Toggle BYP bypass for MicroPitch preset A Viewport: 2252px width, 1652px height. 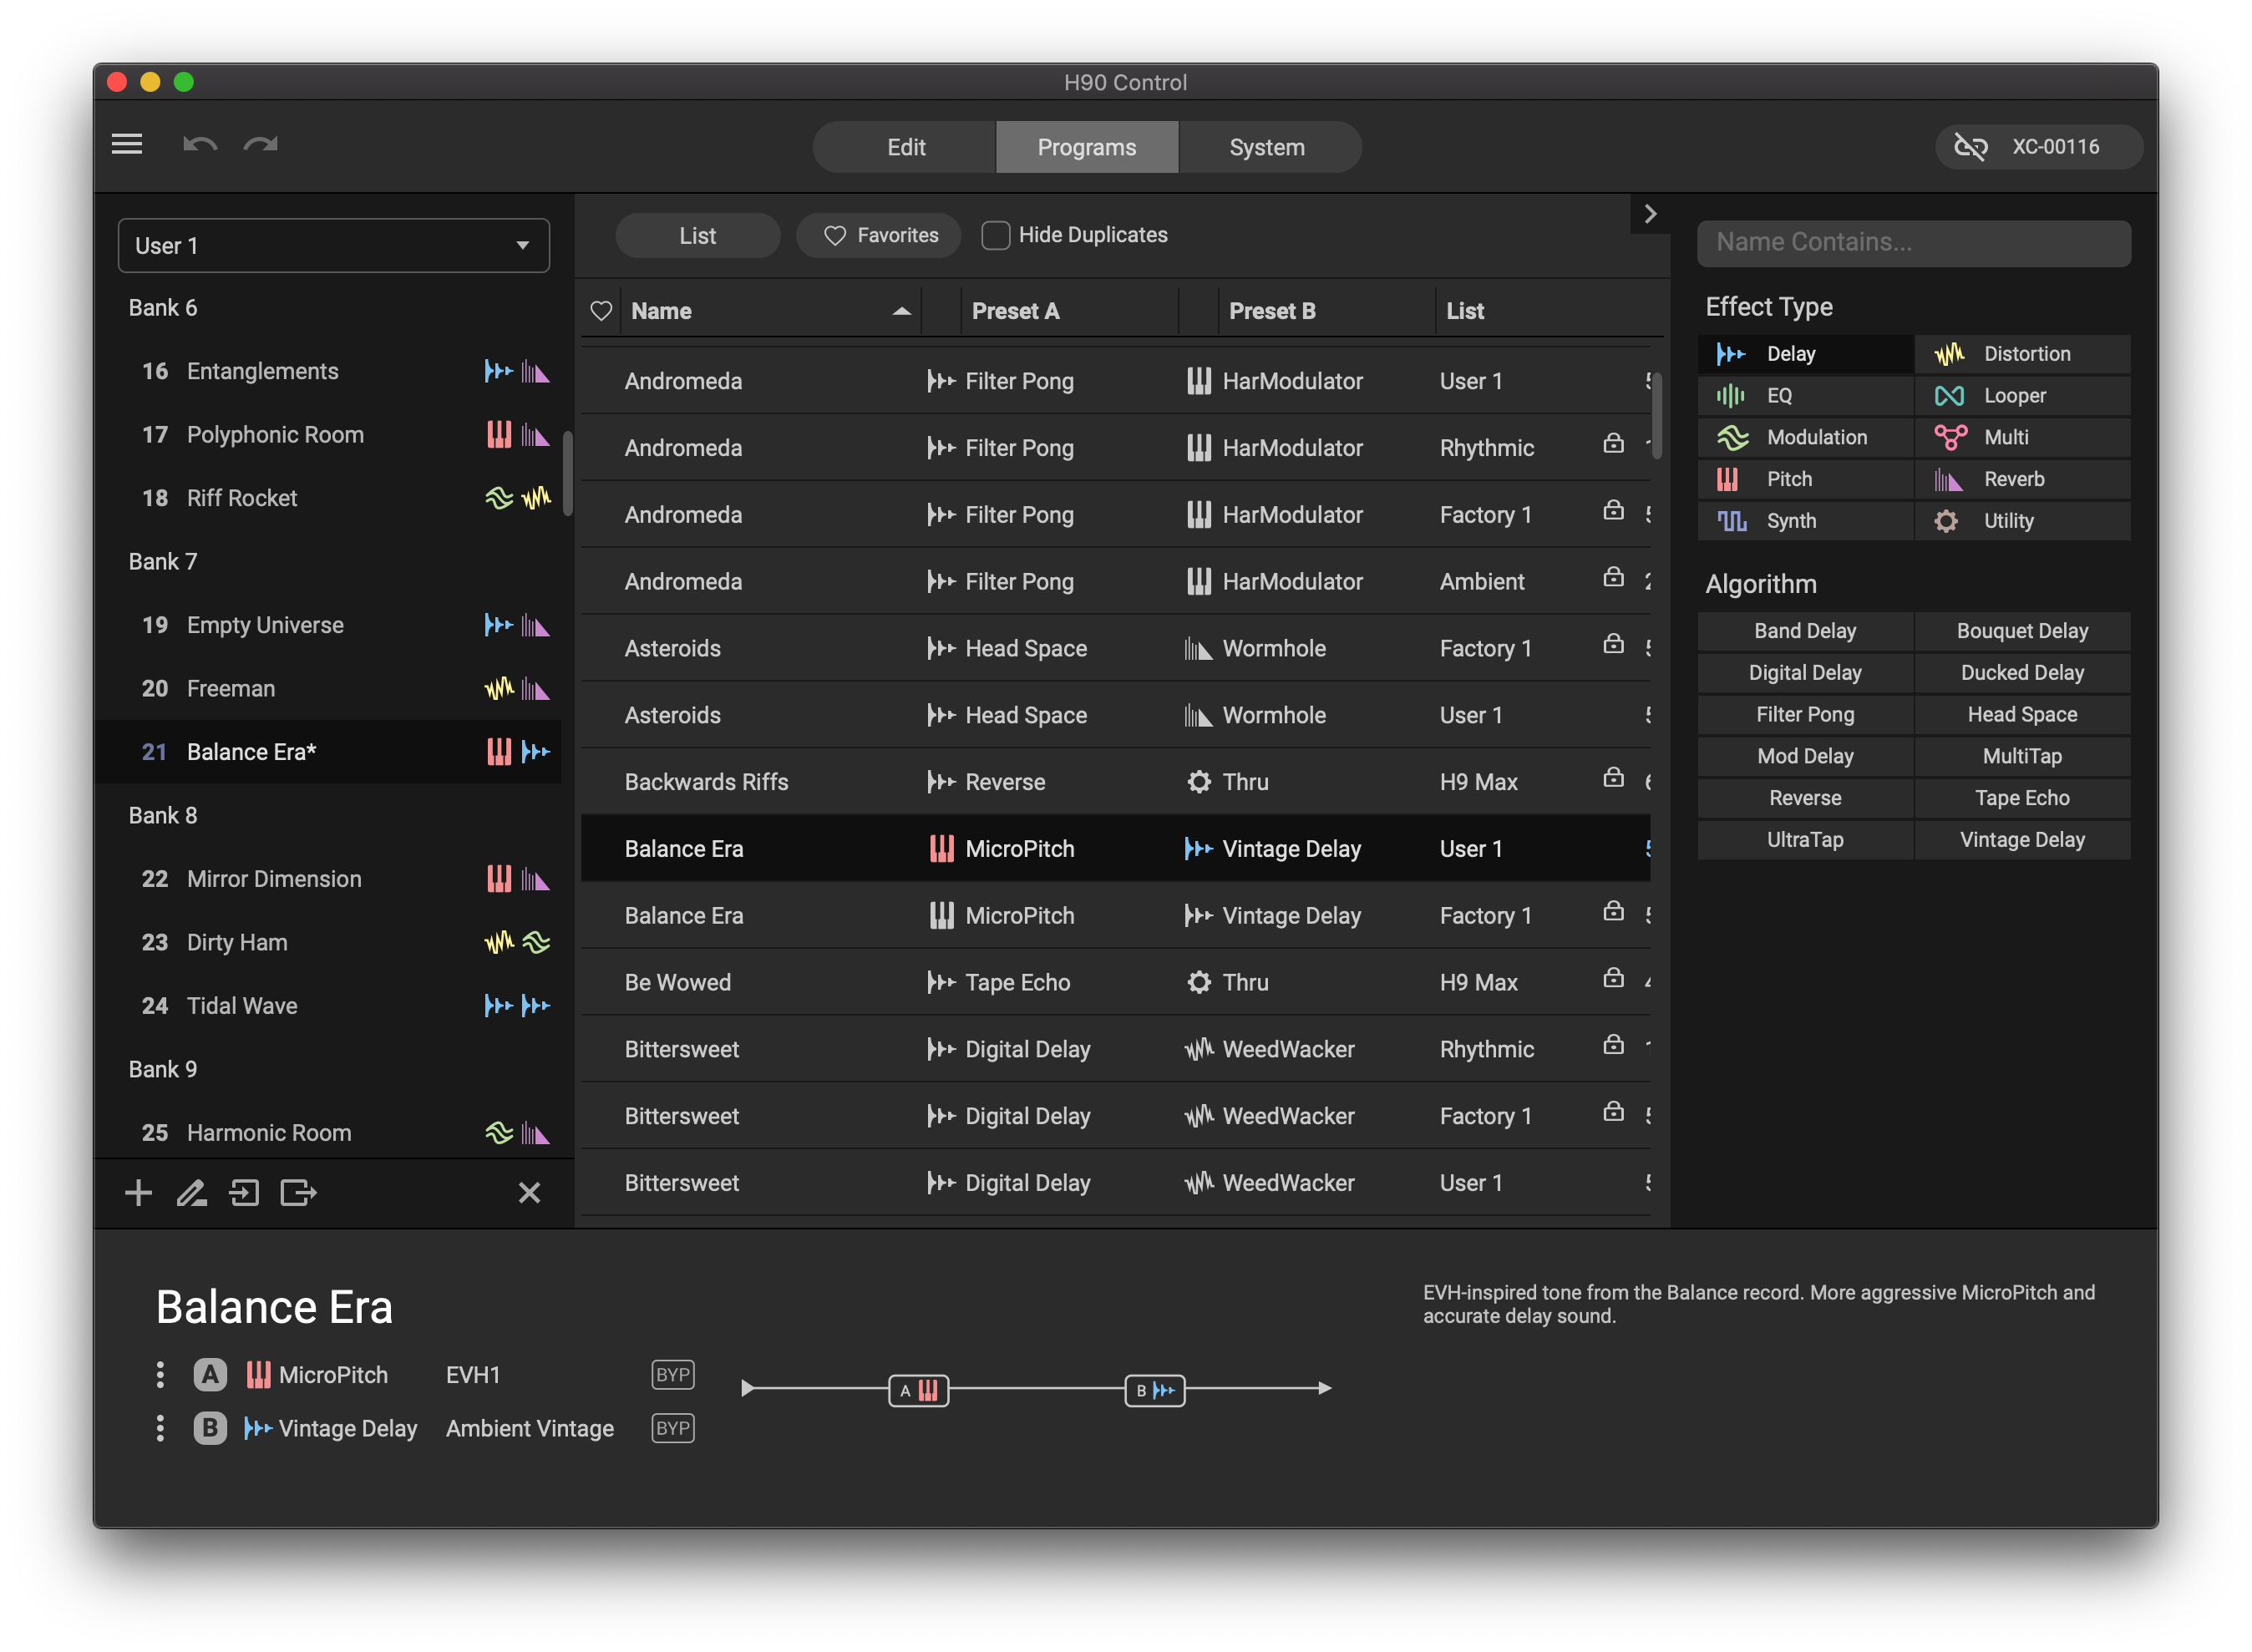672,1374
